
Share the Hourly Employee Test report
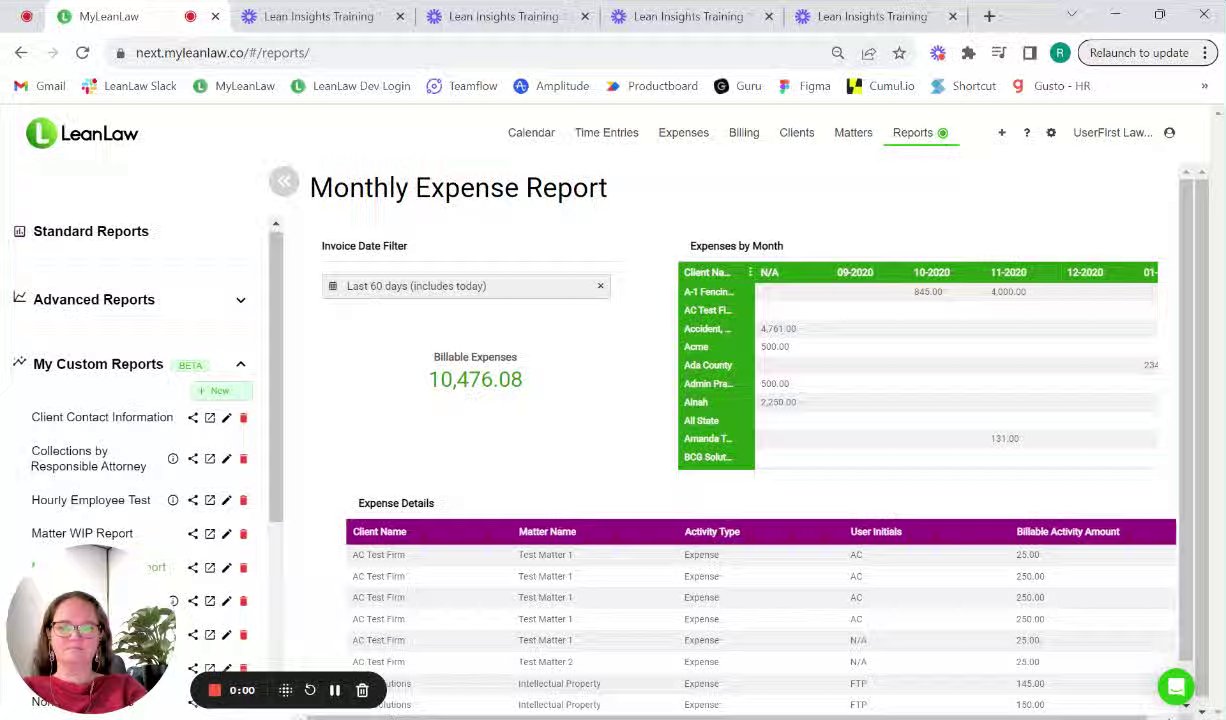[x=193, y=500]
